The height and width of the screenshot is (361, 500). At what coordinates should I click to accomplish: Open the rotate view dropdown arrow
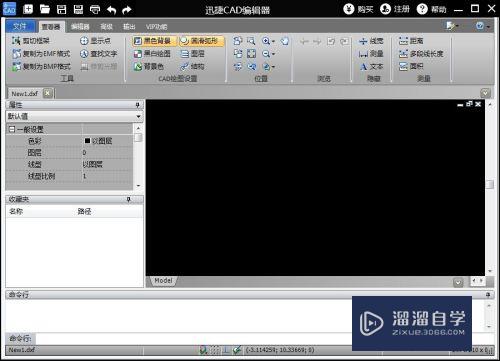(274, 67)
